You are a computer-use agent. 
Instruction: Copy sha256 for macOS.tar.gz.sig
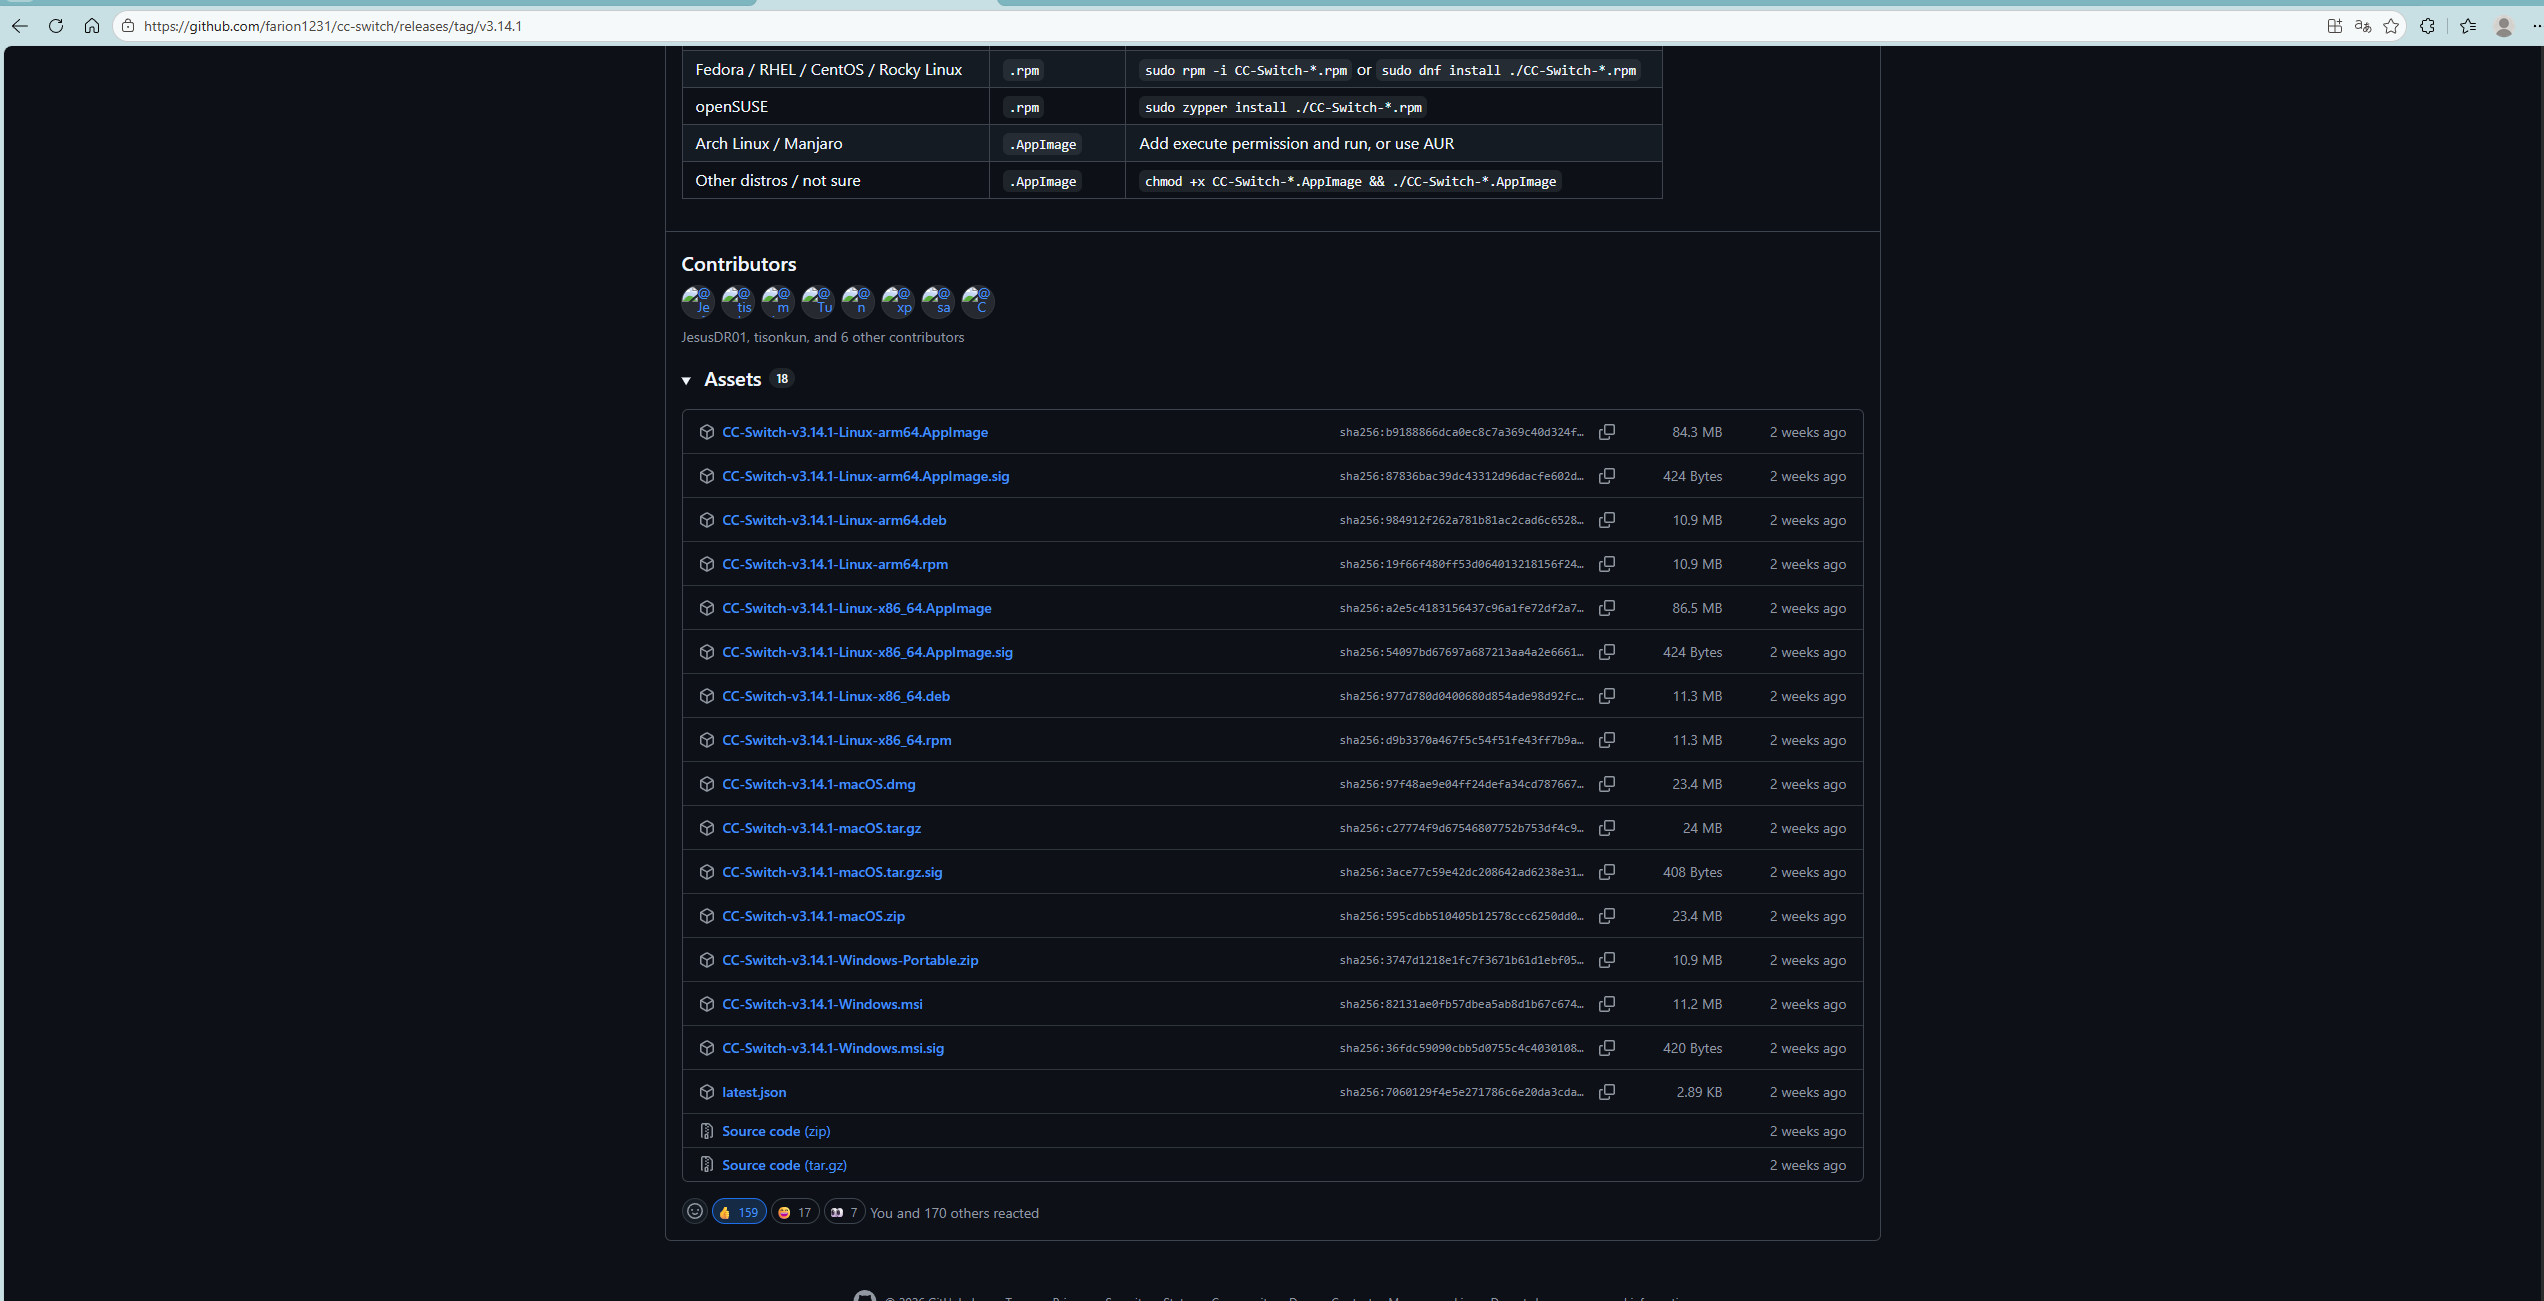point(1607,872)
